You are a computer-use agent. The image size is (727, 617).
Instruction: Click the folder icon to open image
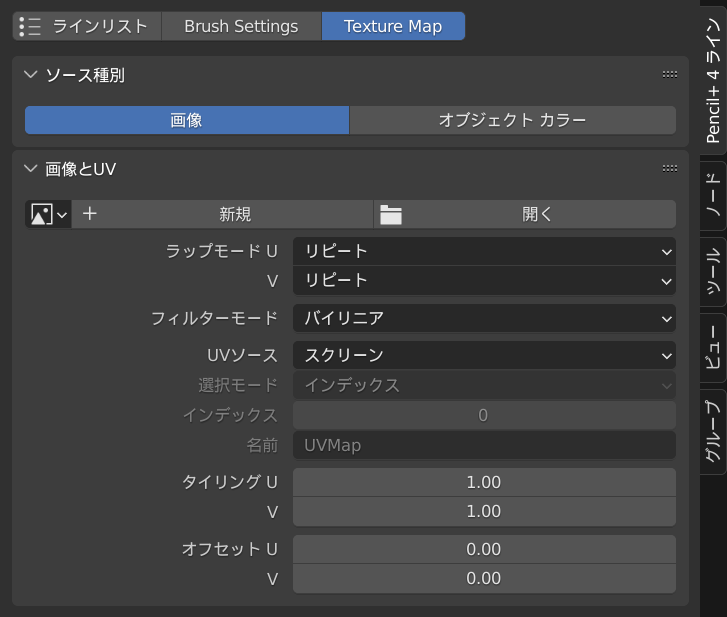coord(390,214)
